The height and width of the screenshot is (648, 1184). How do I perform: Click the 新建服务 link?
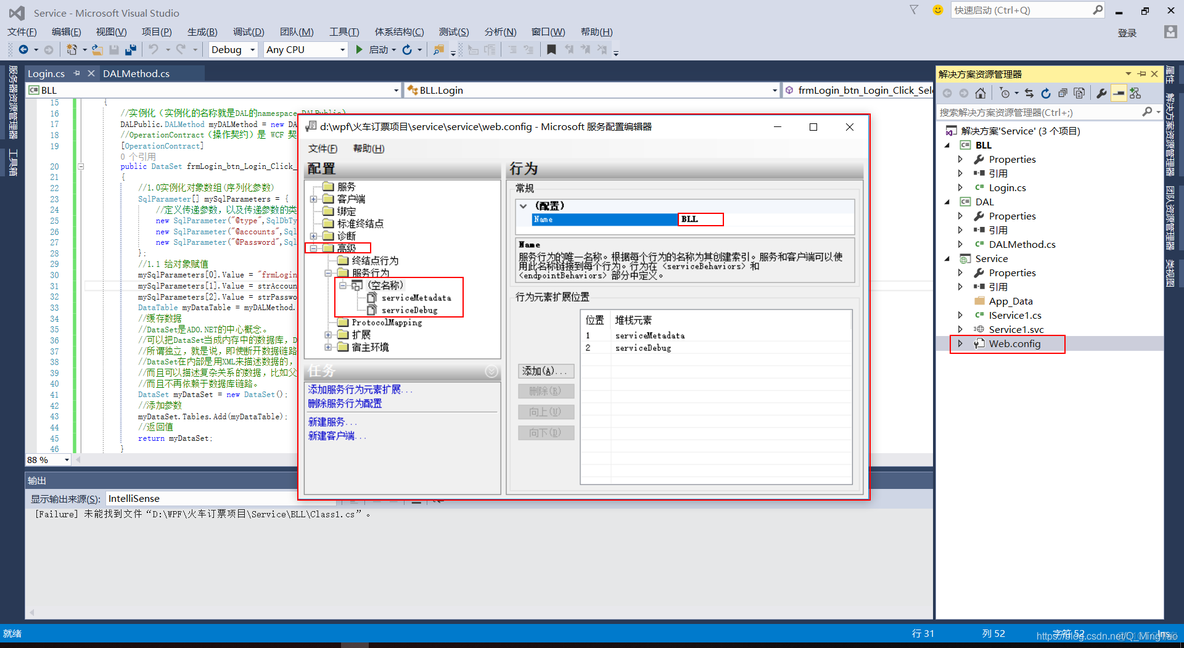[x=331, y=422]
